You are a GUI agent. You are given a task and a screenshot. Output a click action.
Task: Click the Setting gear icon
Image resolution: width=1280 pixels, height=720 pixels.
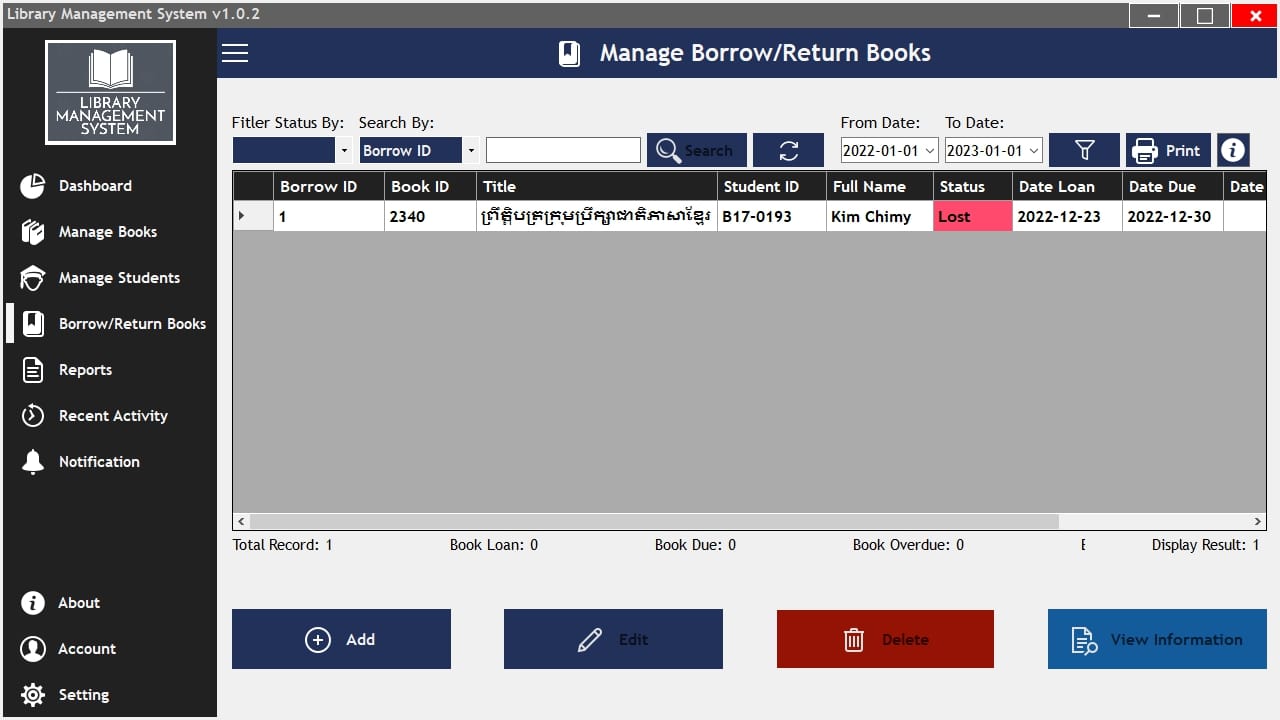point(33,695)
